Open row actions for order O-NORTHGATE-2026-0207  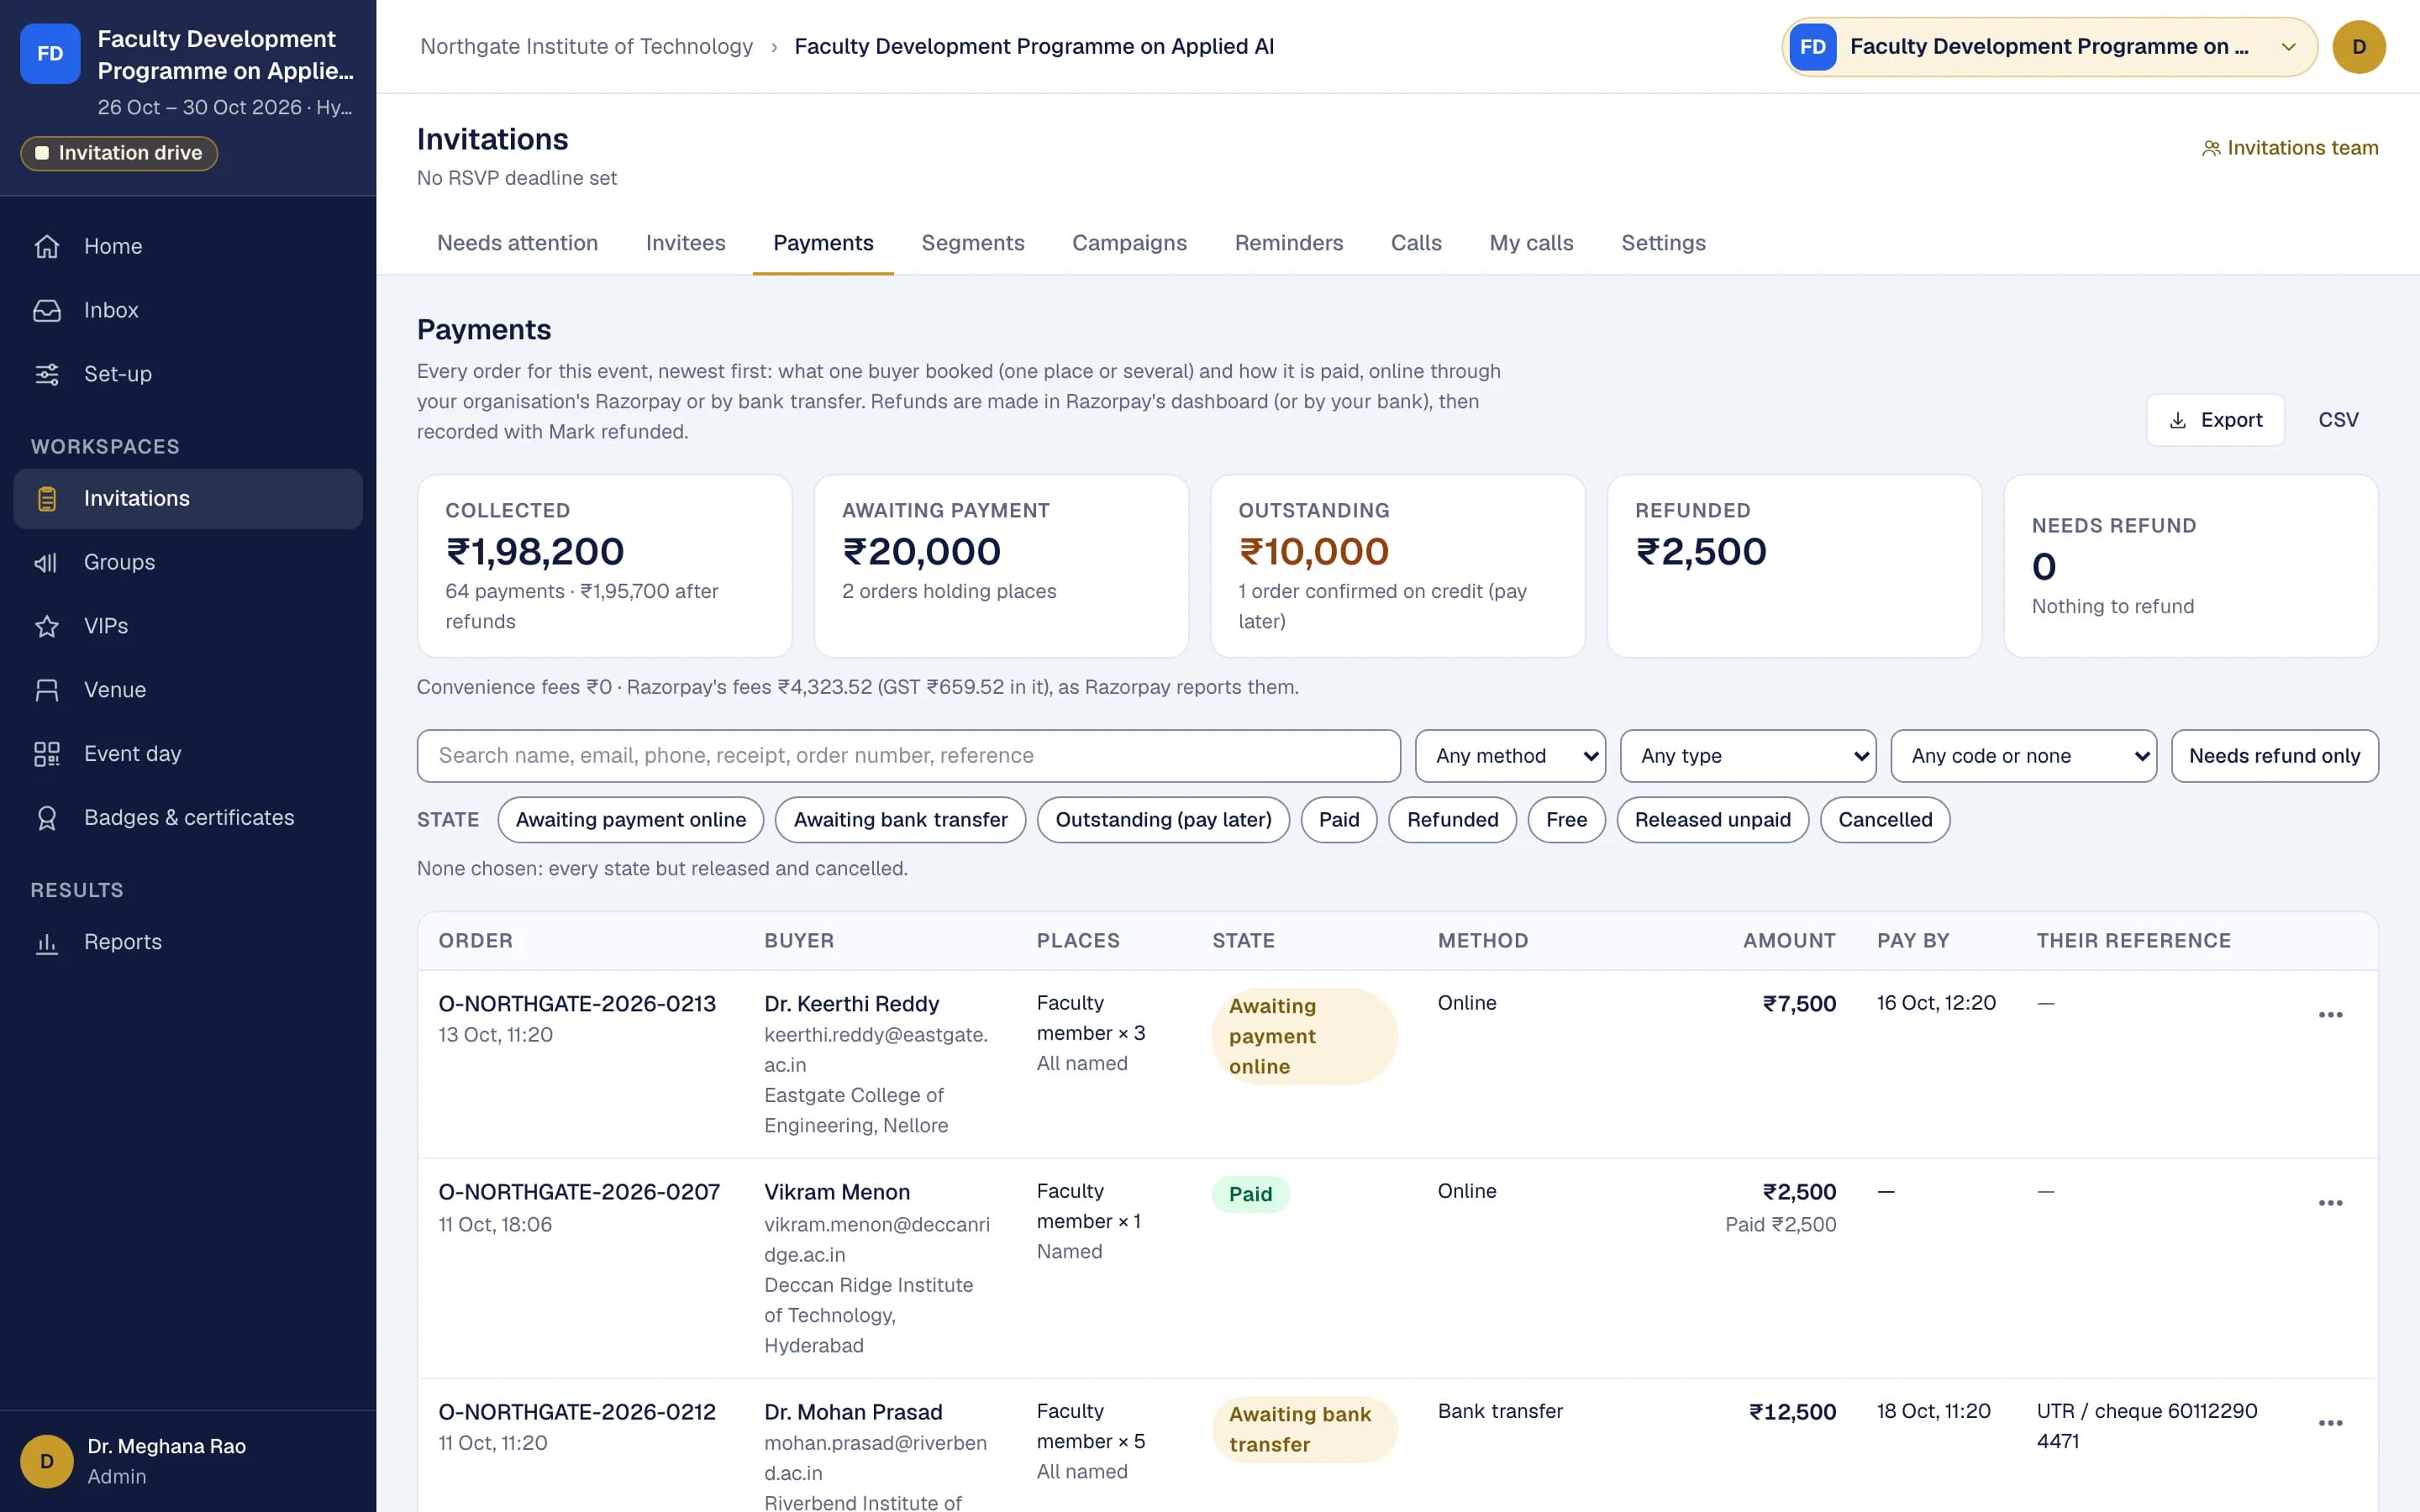pos(2330,1203)
